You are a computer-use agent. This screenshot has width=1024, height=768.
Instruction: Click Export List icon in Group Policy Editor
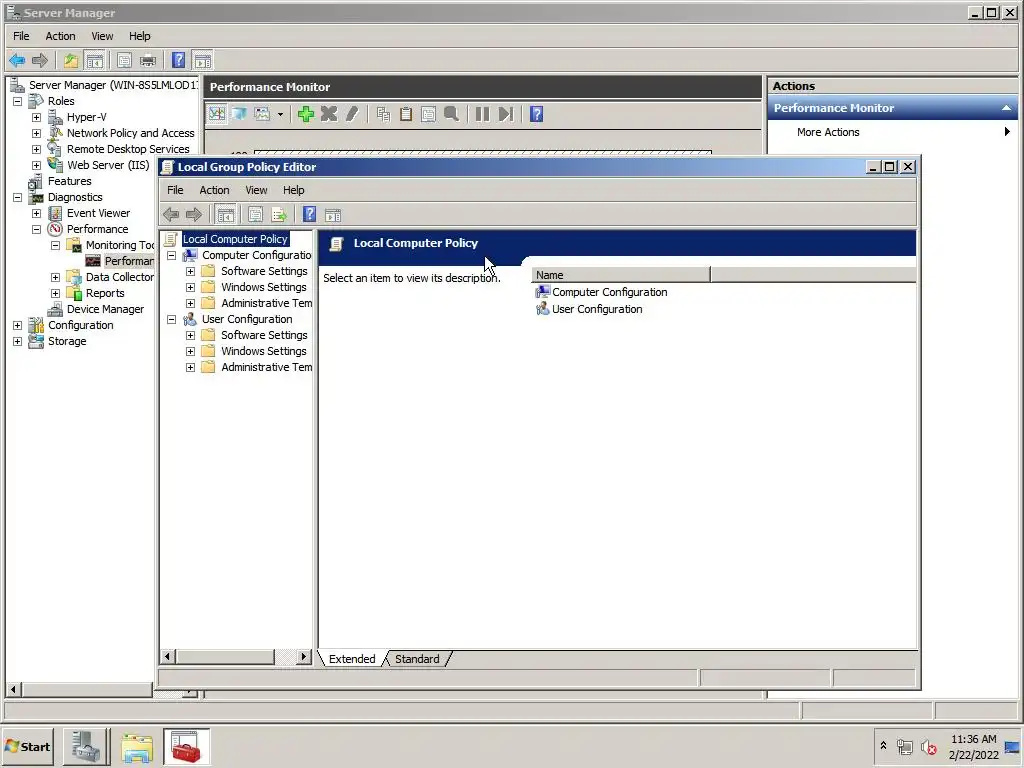[x=279, y=214]
